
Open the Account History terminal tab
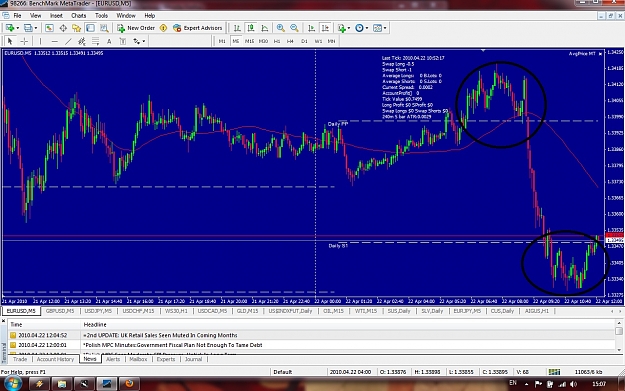click(55, 359)
